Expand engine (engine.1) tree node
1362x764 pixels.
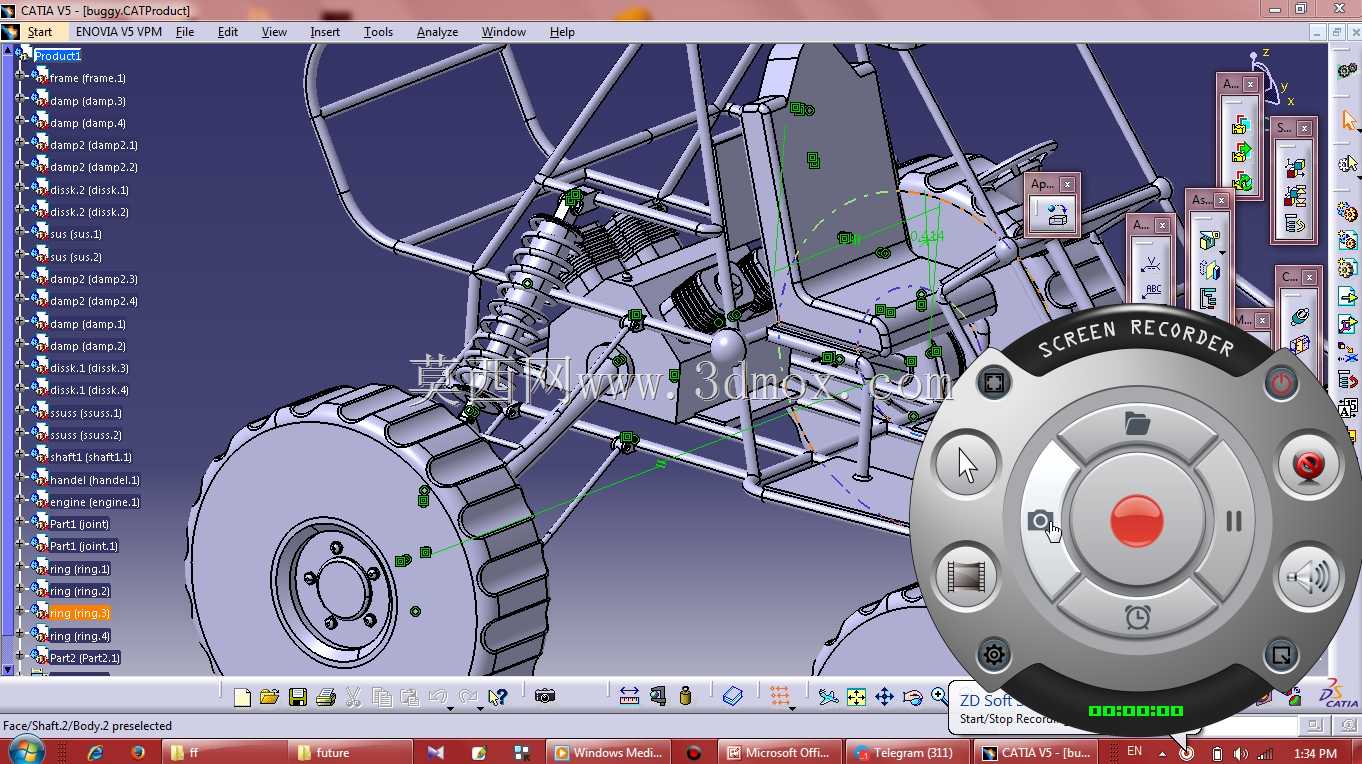20,501
